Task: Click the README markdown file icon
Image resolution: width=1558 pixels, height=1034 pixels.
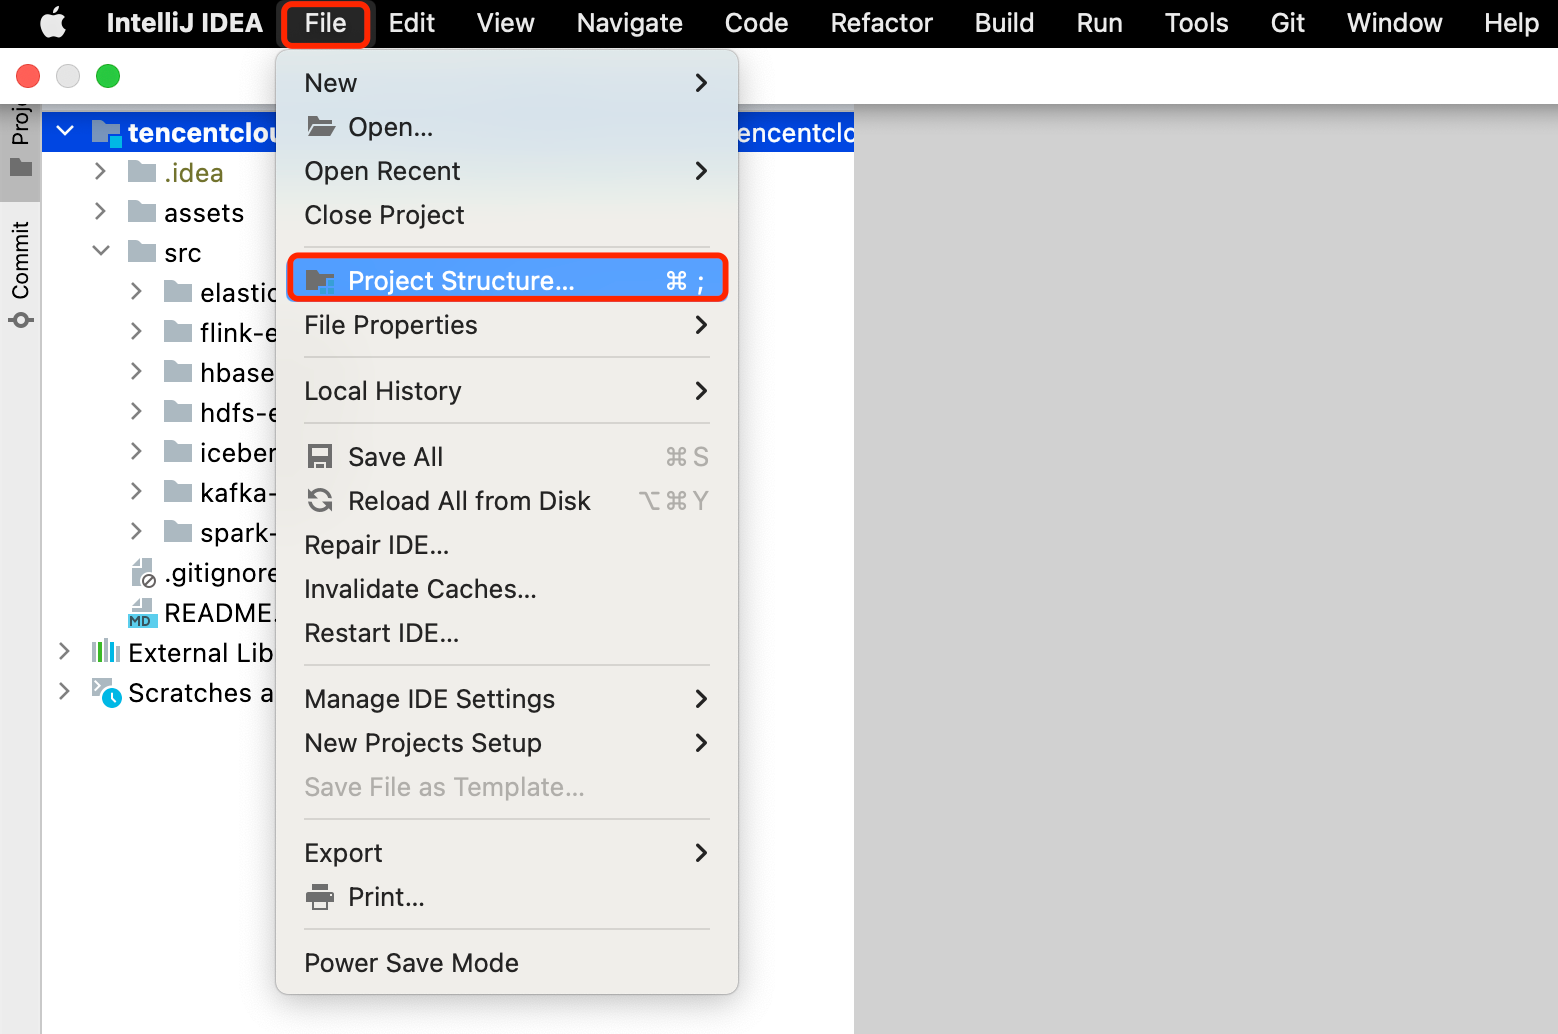Action: (x=142, y=613)
